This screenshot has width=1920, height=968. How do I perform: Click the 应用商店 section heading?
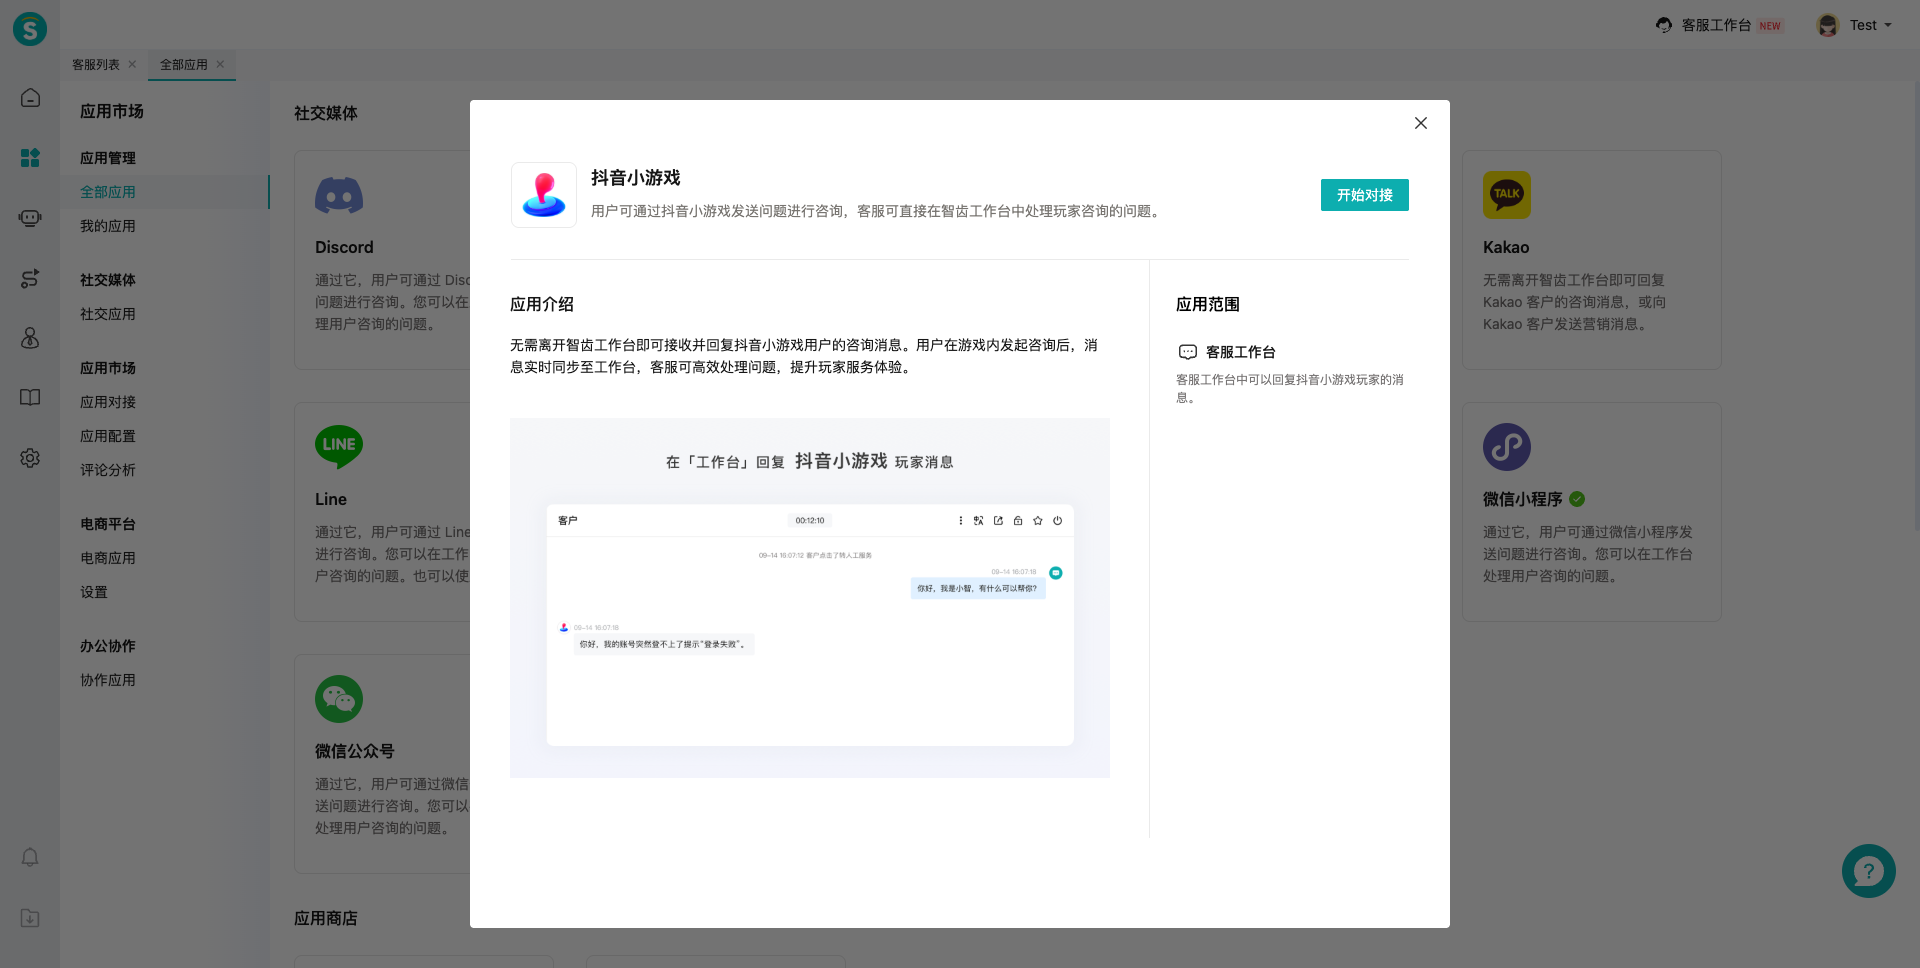point(326,918)
